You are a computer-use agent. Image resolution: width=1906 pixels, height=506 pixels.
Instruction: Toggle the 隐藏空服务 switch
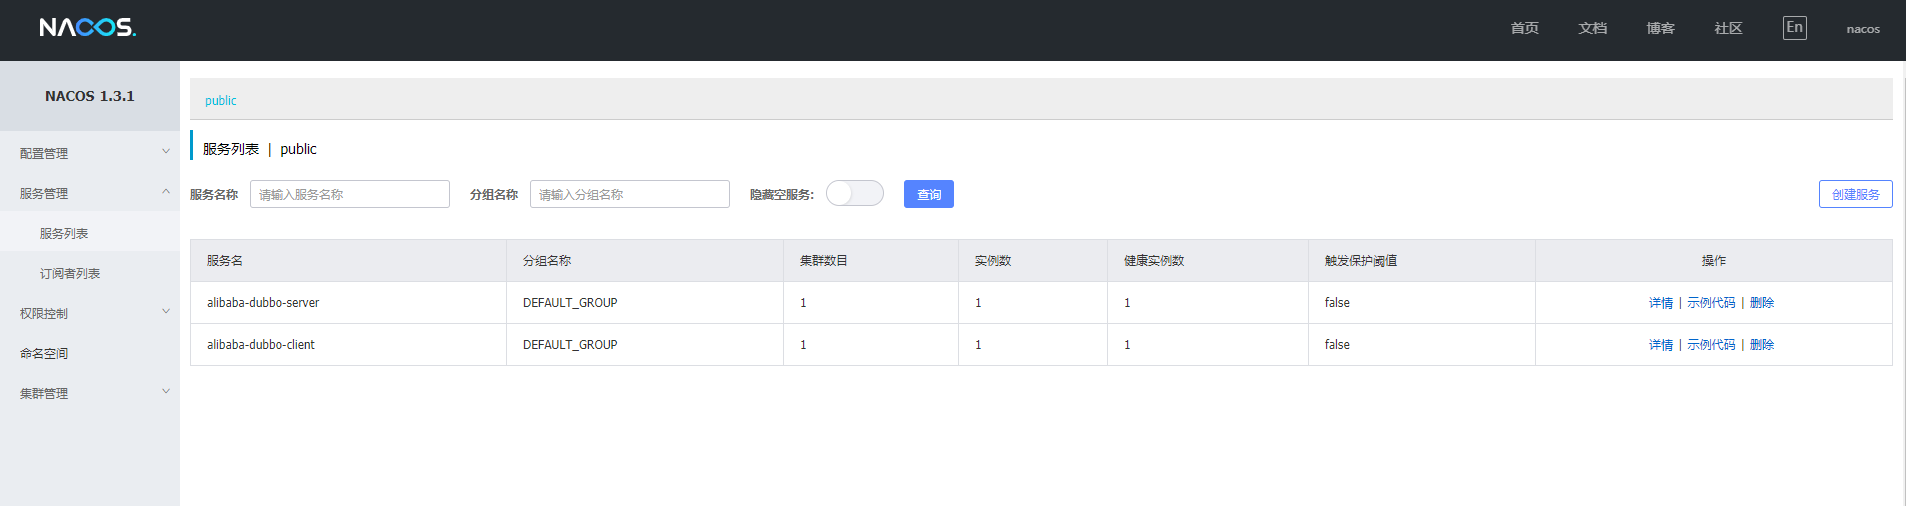(855, 193)
